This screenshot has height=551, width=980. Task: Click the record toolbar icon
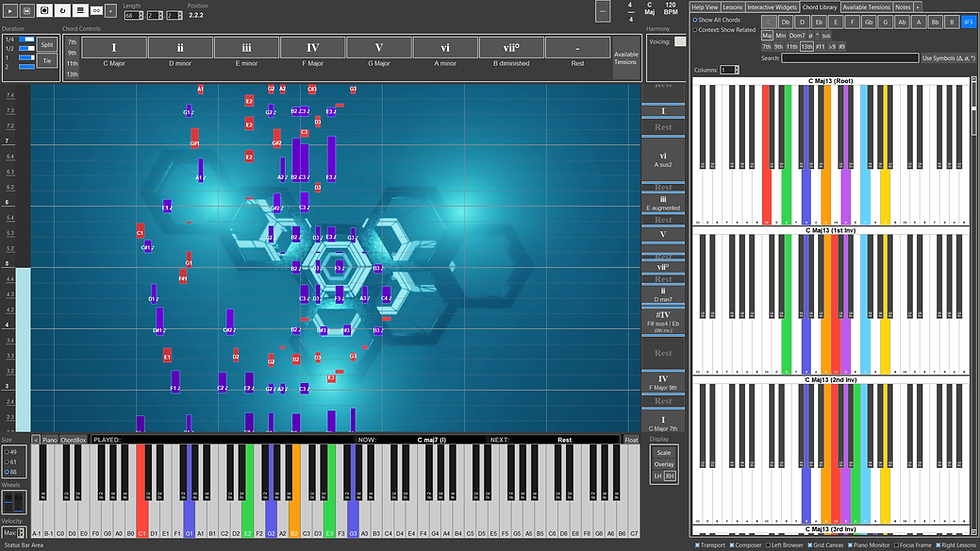point(45,11)
